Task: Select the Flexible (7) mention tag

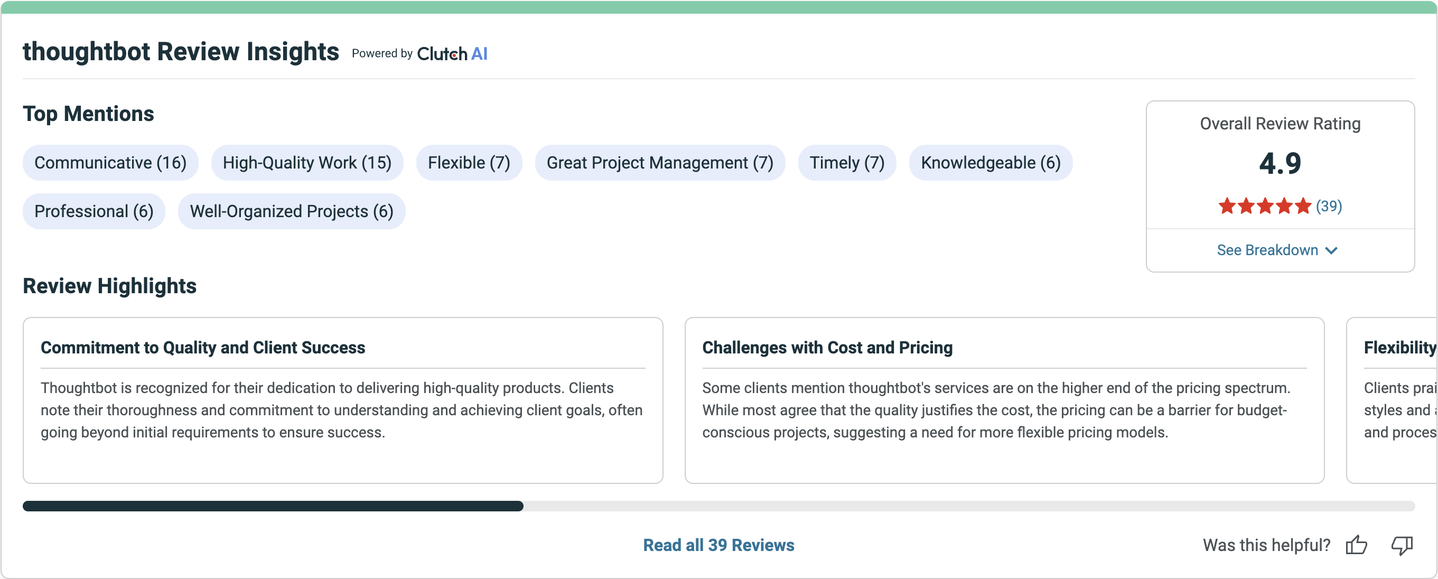Action: coord(469,163)
